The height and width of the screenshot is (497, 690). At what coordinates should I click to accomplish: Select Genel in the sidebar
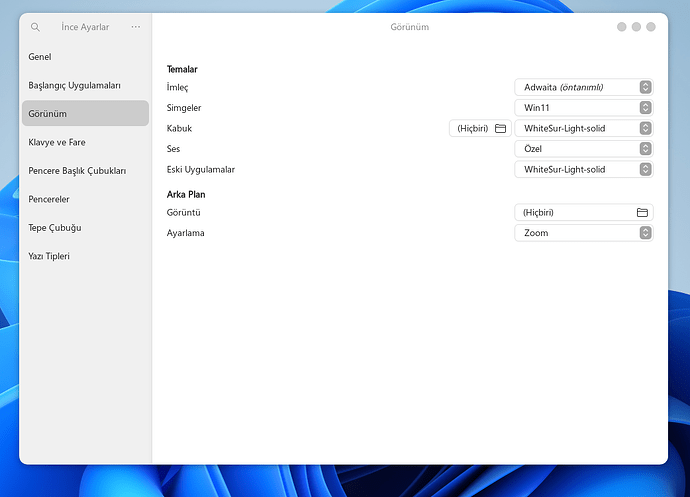(x=85, y=57)
